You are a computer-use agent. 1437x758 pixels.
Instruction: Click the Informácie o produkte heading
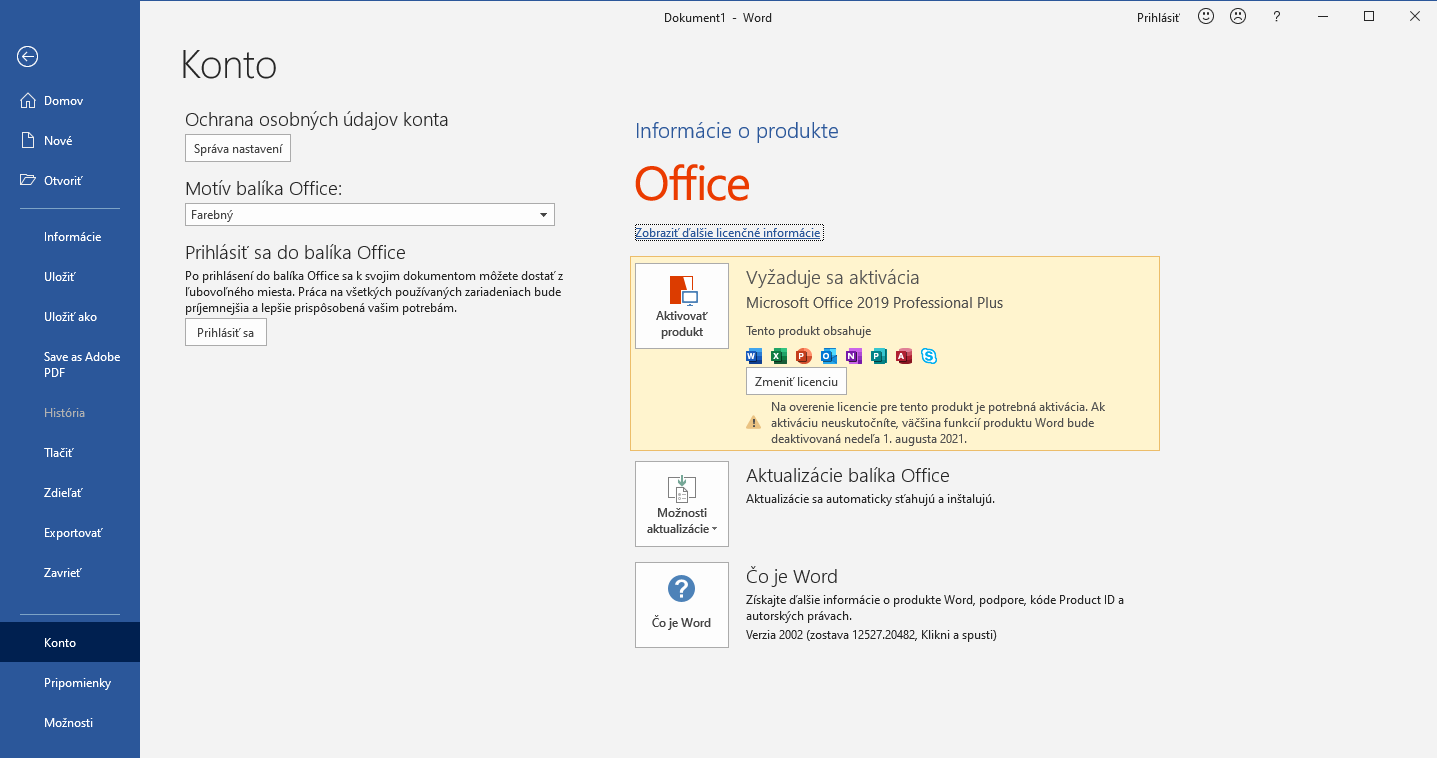pyautogui.click(x=737, y=131)
